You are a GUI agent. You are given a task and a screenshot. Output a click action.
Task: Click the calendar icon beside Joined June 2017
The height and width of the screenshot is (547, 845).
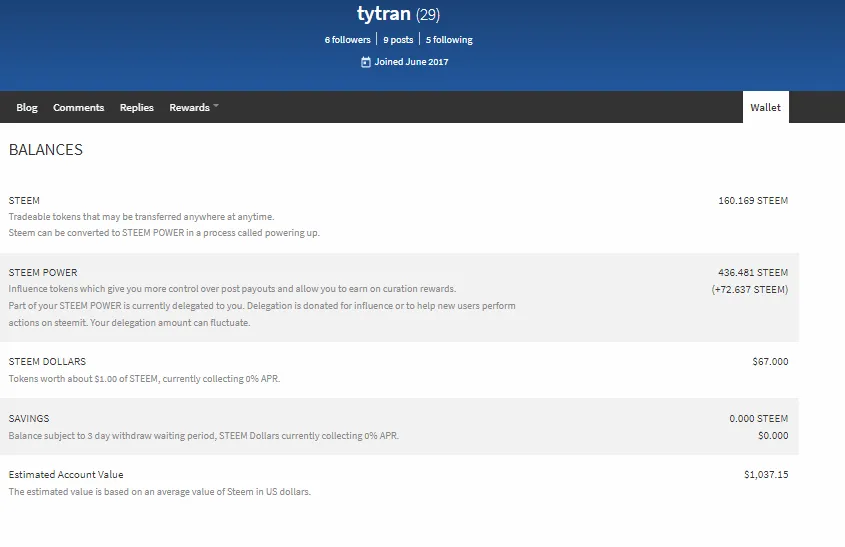click(365, 62)
